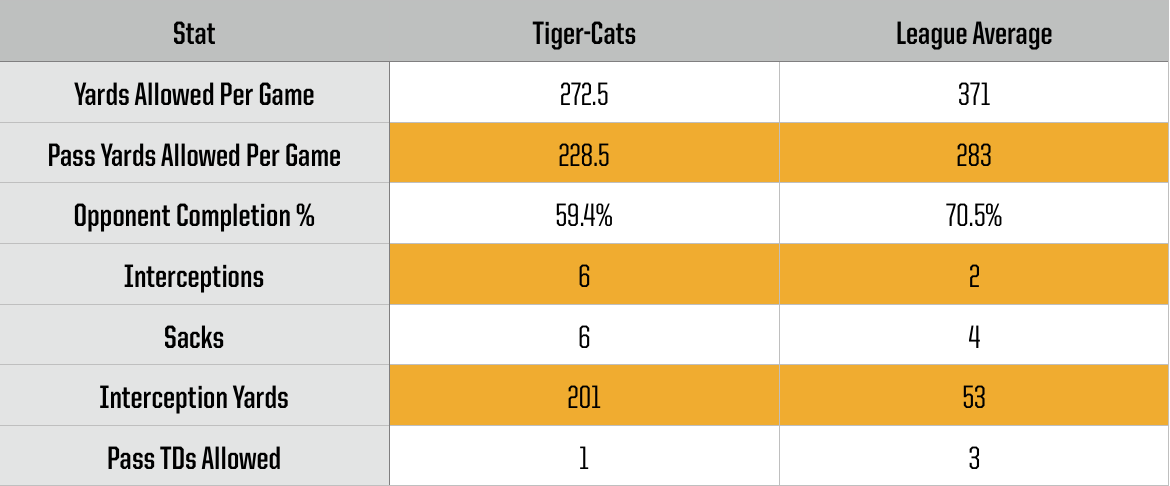Select the Tiger-Cats column header
Image resolution: width=1170 pixels, height=486 pixels.
coord(584,33)
